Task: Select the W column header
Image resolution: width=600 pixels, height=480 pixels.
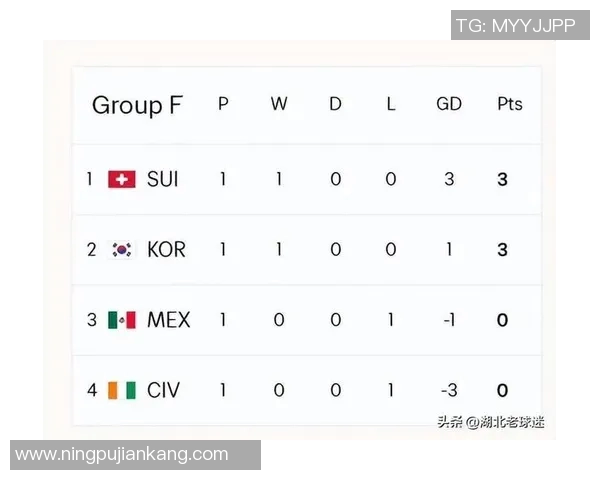Action: tap(279, 104)
